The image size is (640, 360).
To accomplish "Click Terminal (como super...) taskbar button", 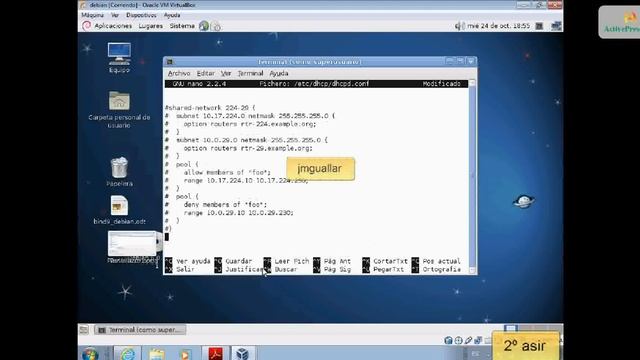I will click(x=140, y=330).
